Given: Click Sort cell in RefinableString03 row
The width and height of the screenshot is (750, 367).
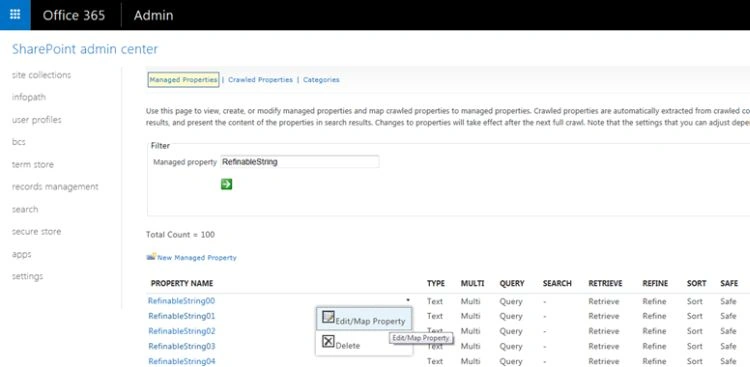Looking at the screenshot, I should pyautogui.click(x=695, y=346).
